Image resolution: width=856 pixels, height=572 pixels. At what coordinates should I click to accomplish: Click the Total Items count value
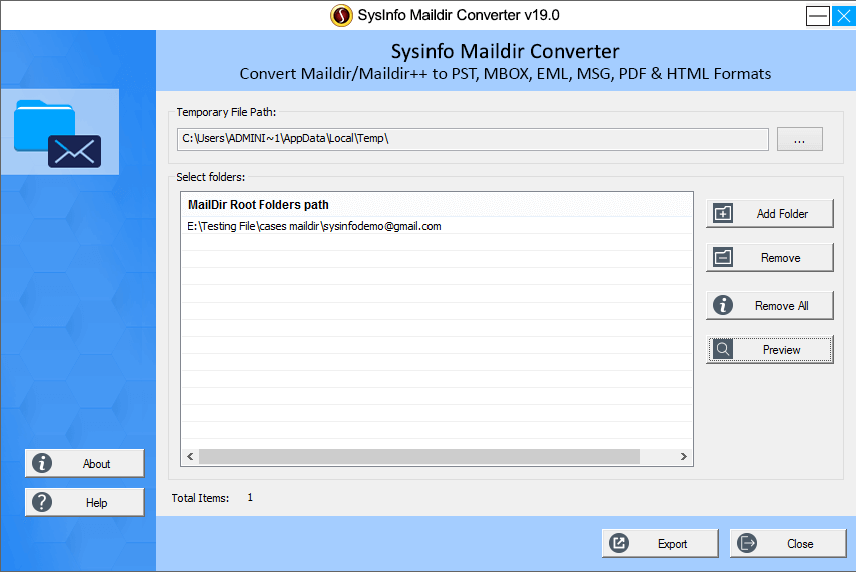tap(250, 497)
